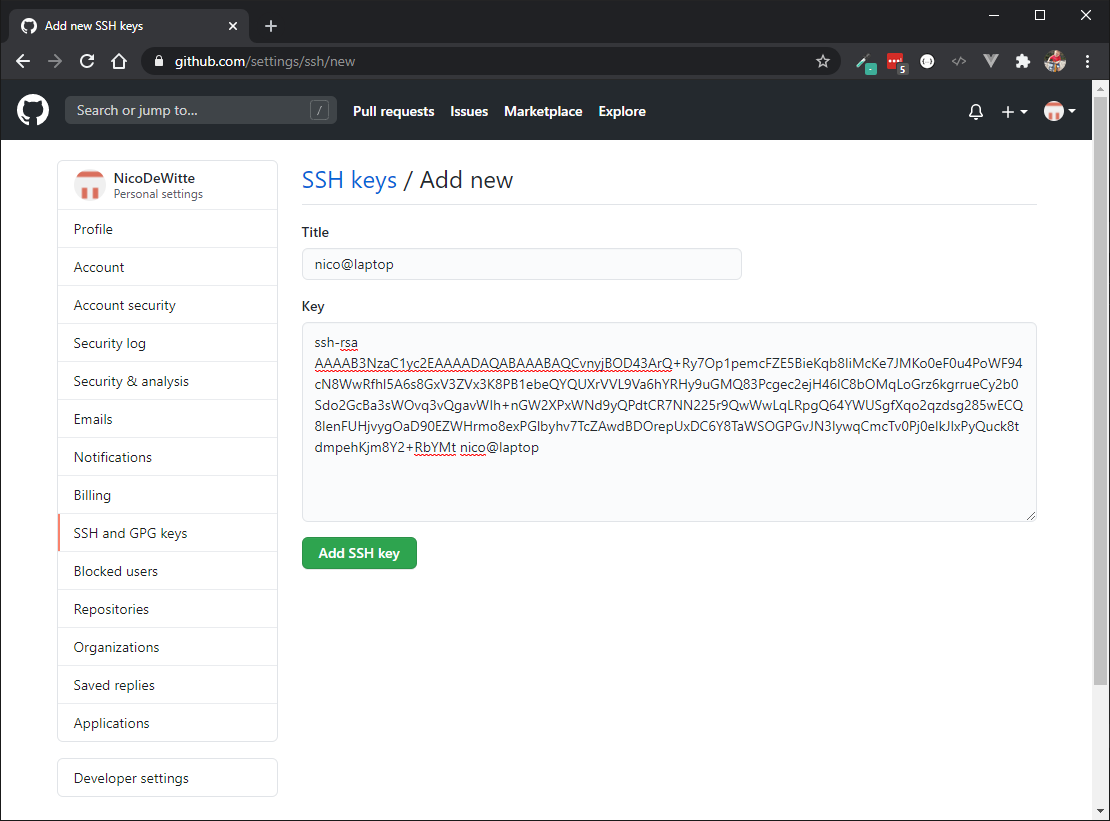The image size is (1110, 821).
Task: Select the Add new SSH keys browser tab
Action: click(x=129, y=26)
